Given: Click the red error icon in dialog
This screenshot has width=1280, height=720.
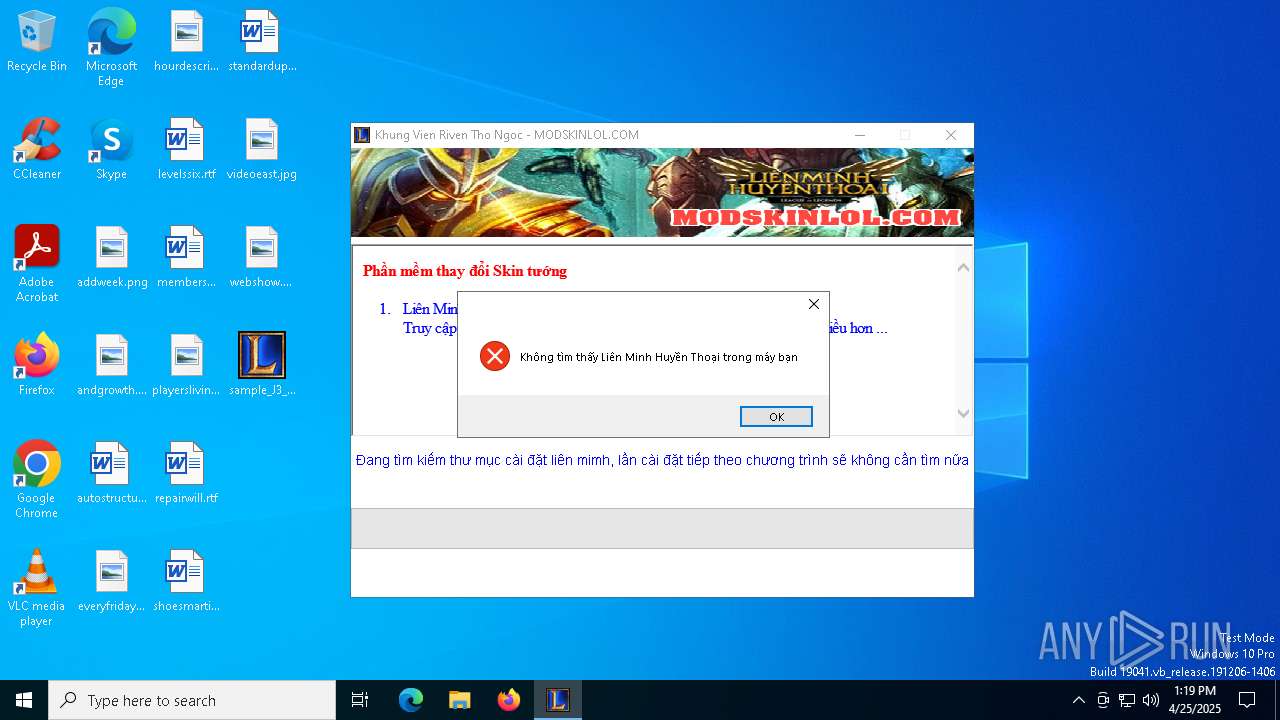Looking at the screenshot, I should pos(494,356).
